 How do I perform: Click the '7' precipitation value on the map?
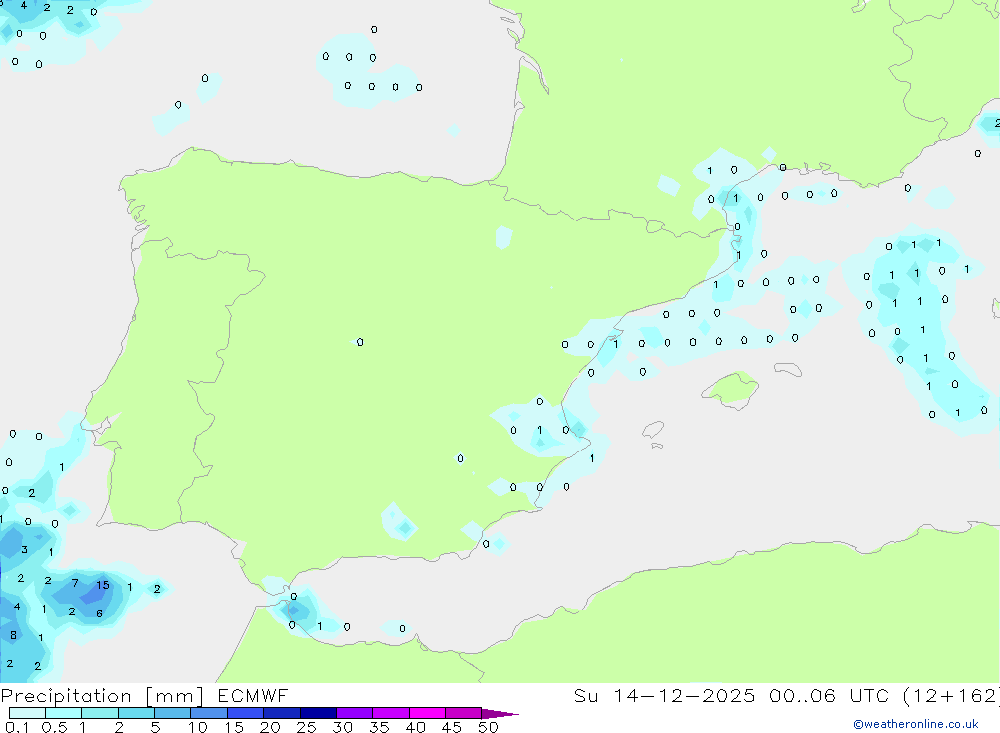click(x=75, y=582)
